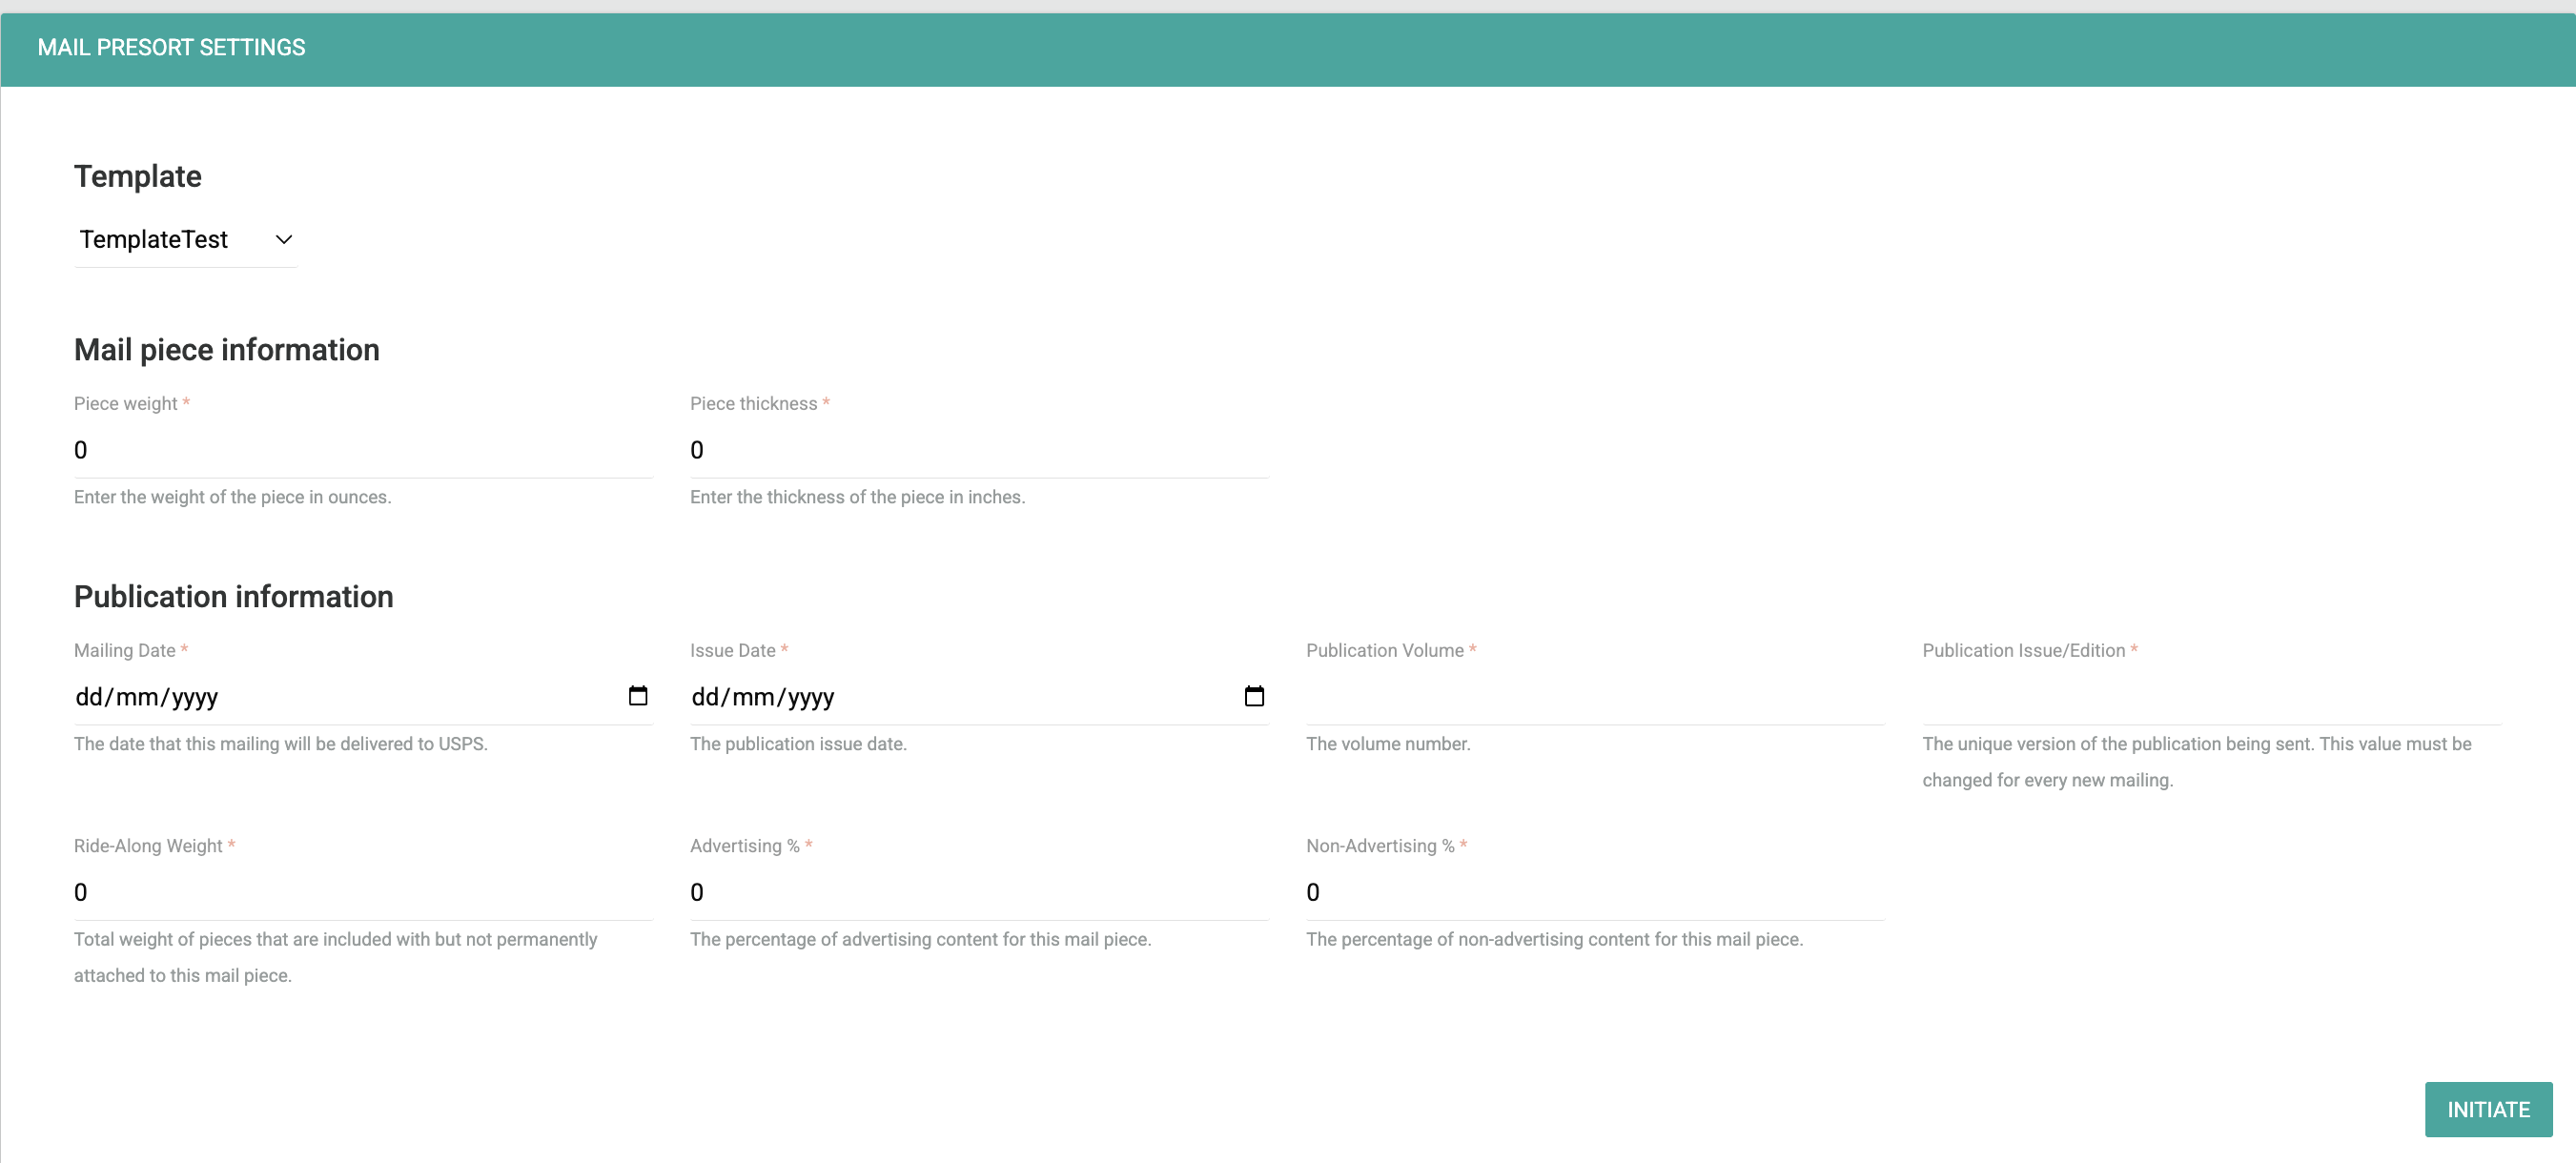The width and height of the screenshot is (2576, 1163).
Task: Expand the TemplateTest template dropdown
Action: pyautogui.click(x=186, y=239)
